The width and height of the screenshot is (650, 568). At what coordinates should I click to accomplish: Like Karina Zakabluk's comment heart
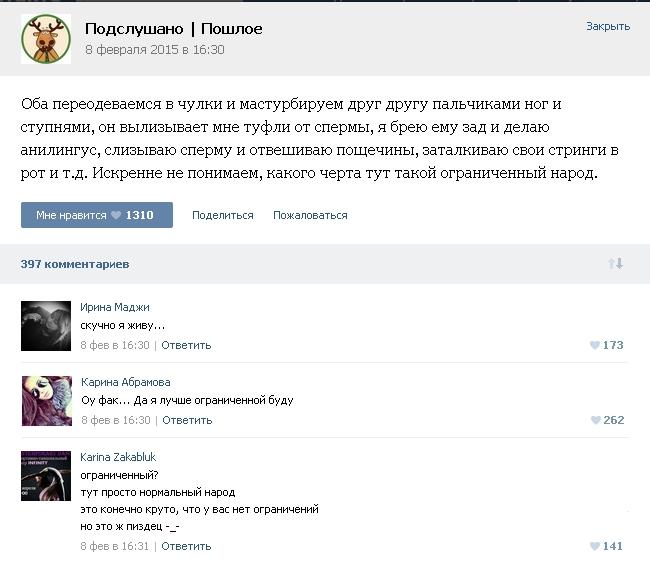point(595,546)
